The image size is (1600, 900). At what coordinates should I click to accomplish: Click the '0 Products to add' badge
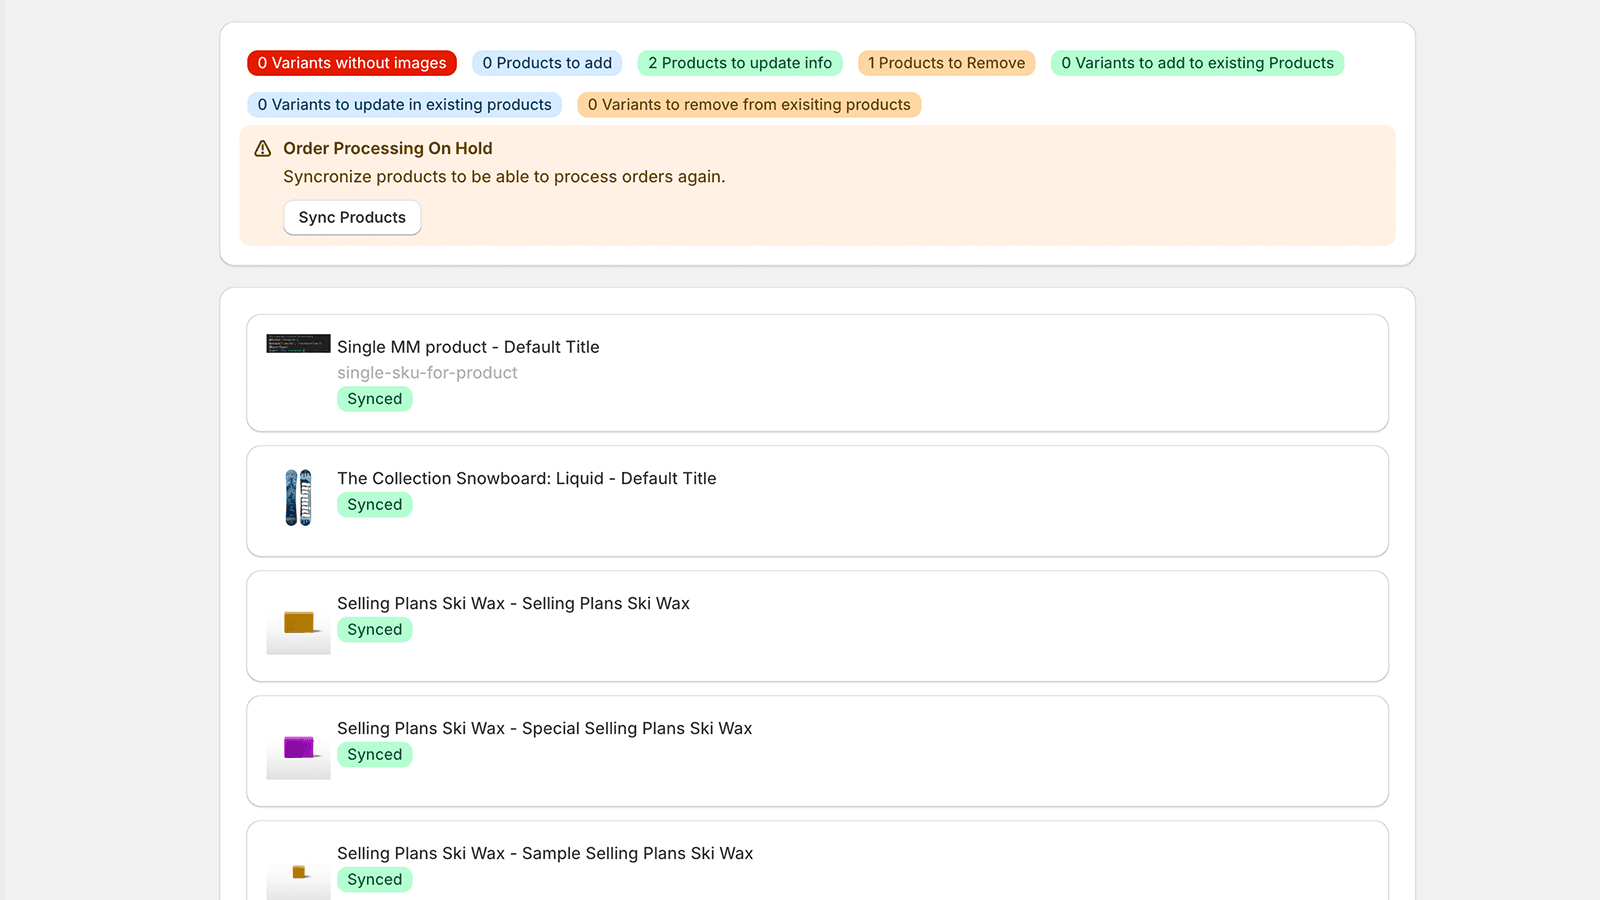click(547, 63)
